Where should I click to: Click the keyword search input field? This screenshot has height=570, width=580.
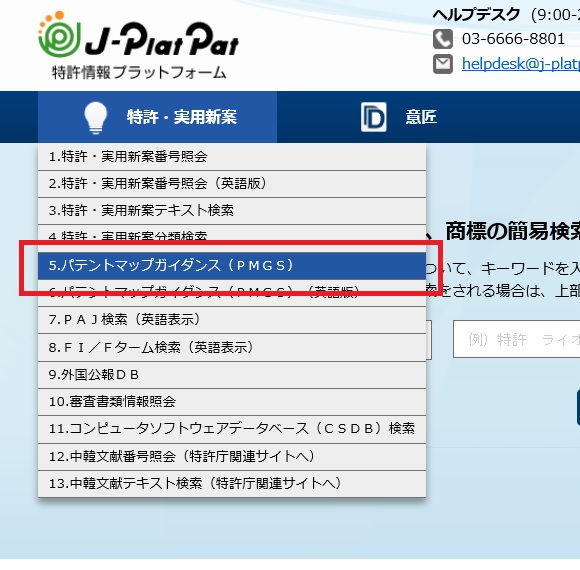pos(516,339)
